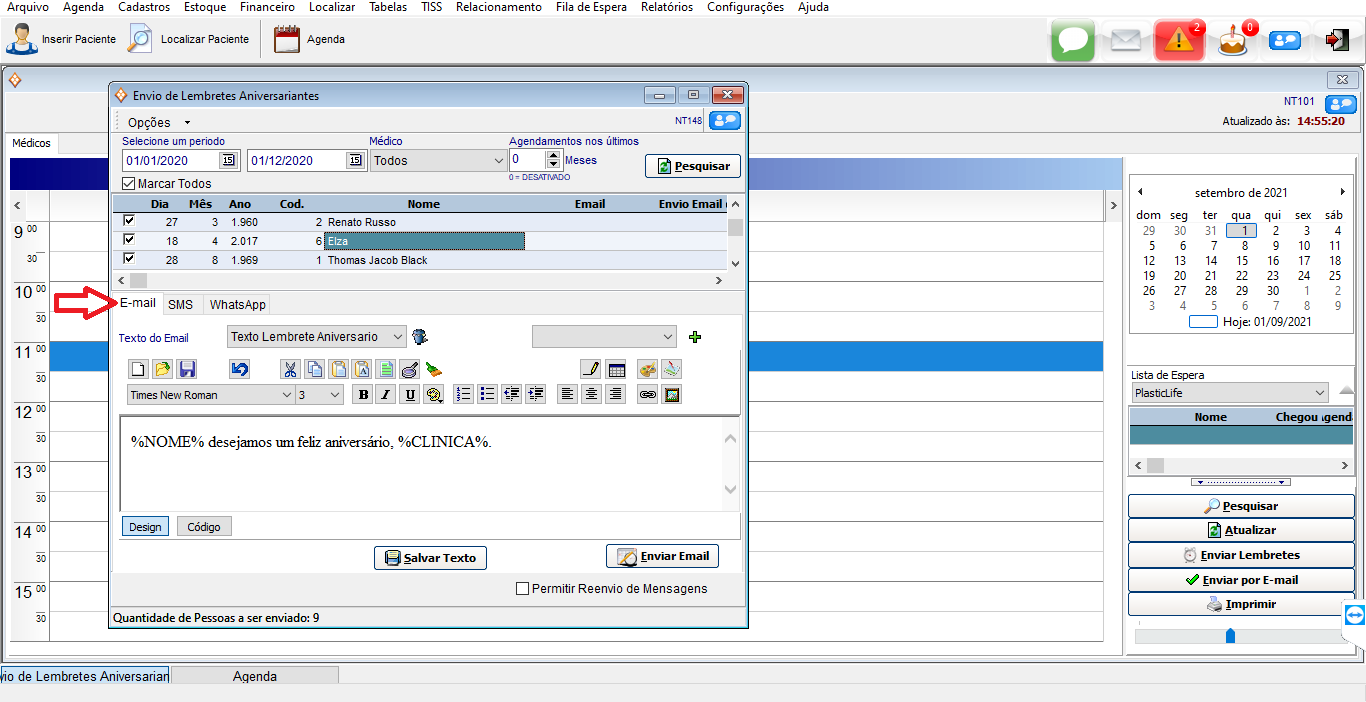Enable Permitir Reenvio de Mensagens checkbox
The height and width of the screenshot is (702, 1366).
pyautogui.click(x=522, y=589)
